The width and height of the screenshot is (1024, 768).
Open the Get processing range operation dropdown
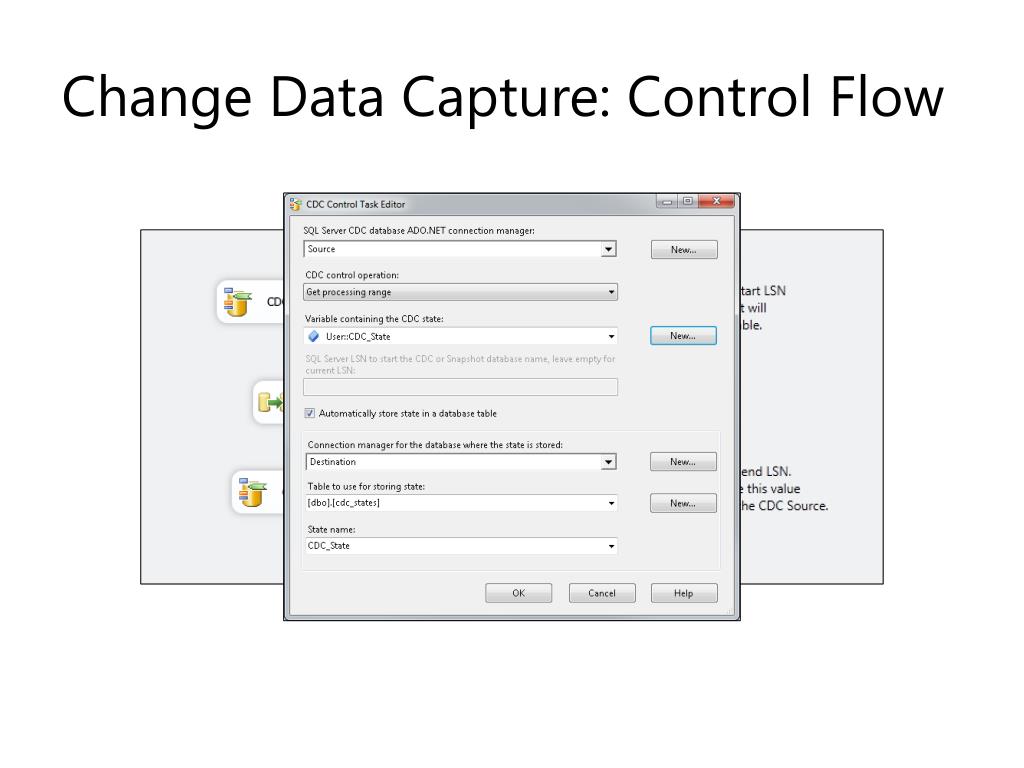tap(611, 292)
